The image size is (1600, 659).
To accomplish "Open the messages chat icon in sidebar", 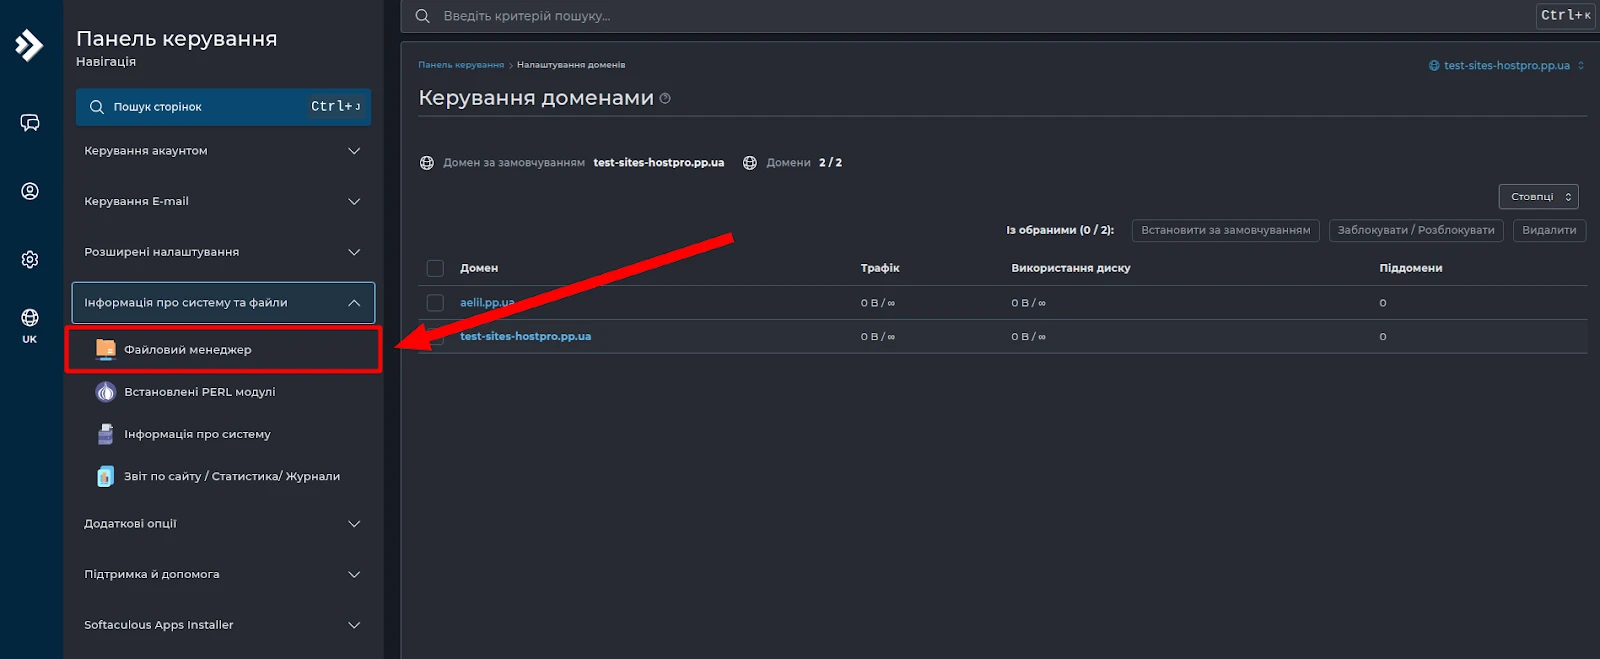I will pyautogui.click(x=30, y=122).
